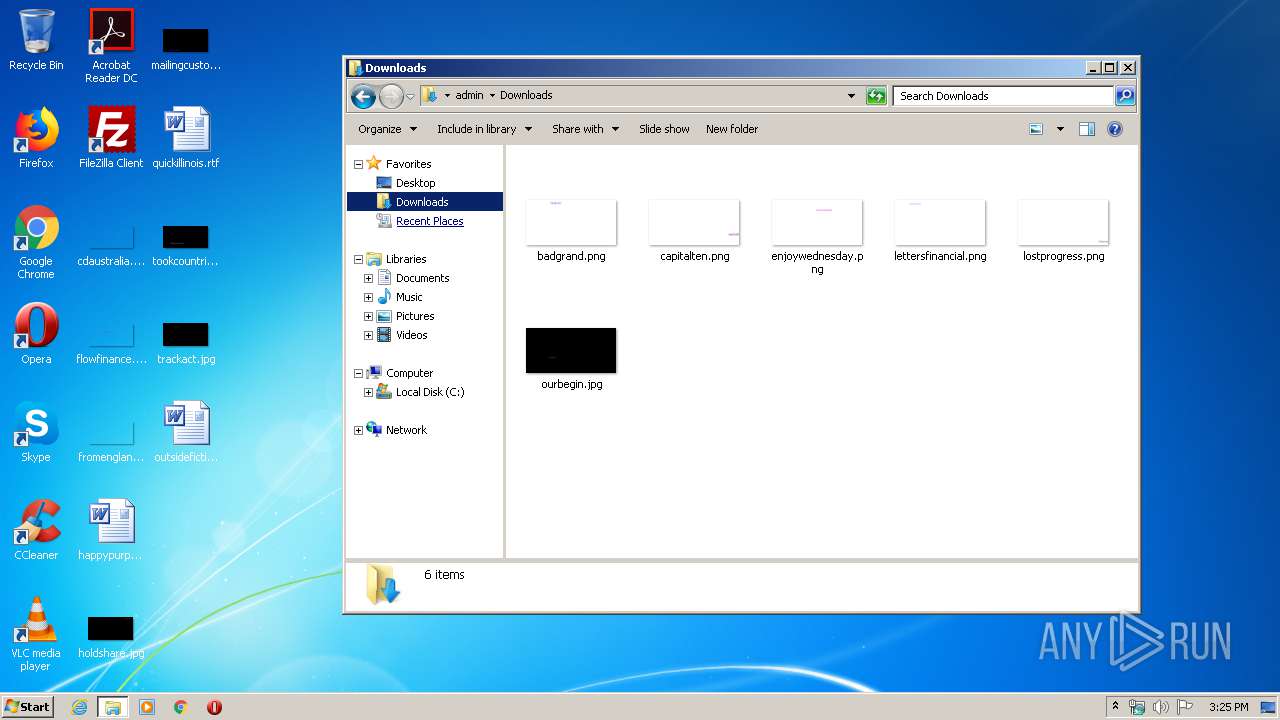
Task: Select Desktop in Favorites
Action: (415, 183)
